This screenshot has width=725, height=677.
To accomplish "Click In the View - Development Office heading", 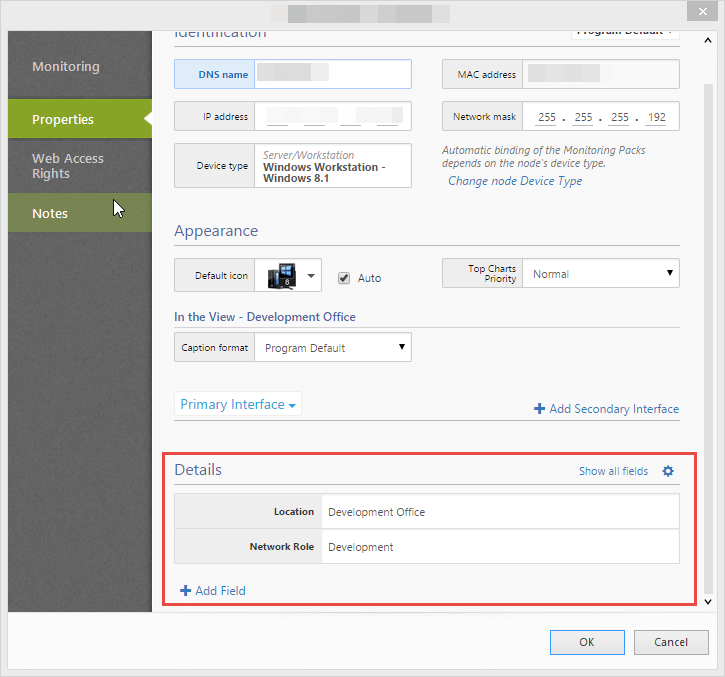I will [x=265, y=317].
